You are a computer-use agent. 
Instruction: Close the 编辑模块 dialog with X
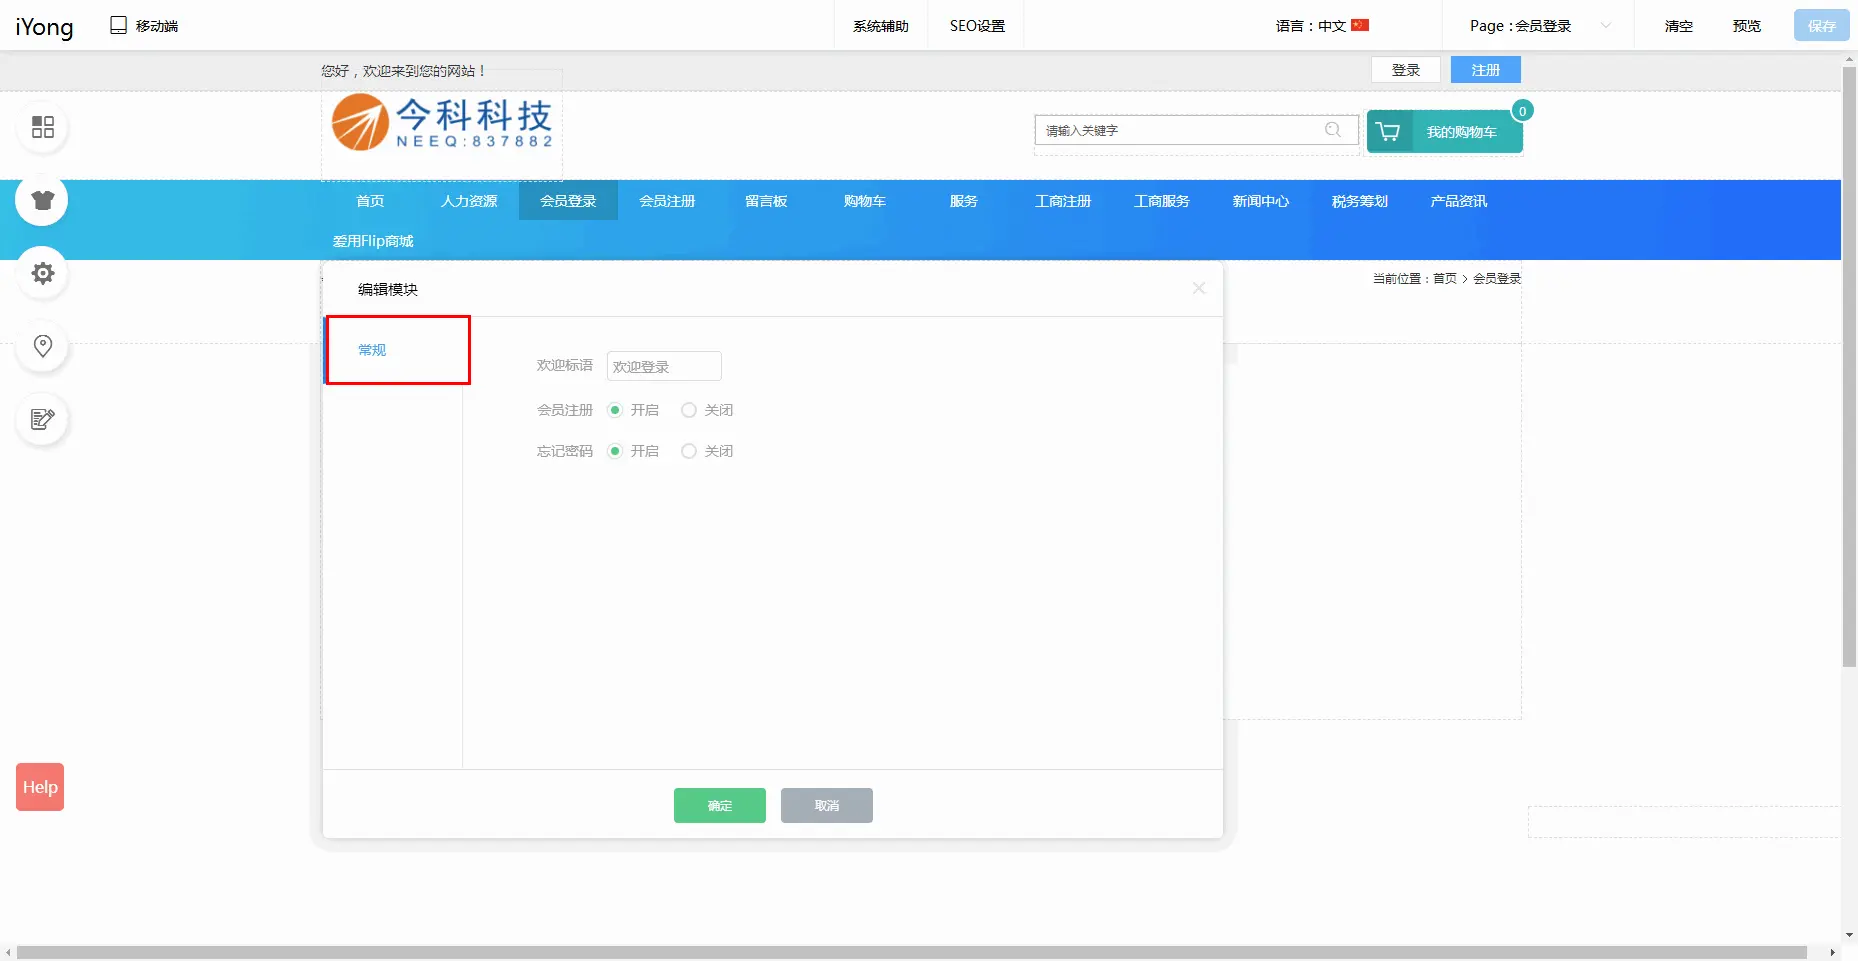point(1199,288)
